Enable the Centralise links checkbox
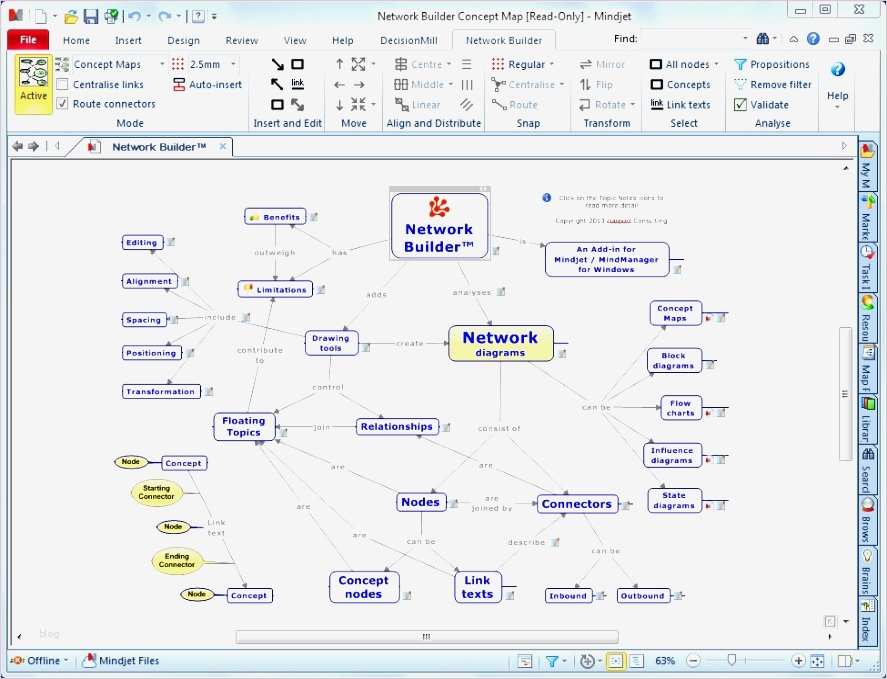The height and width of the screenshot is (679, 887). point(63,84)
